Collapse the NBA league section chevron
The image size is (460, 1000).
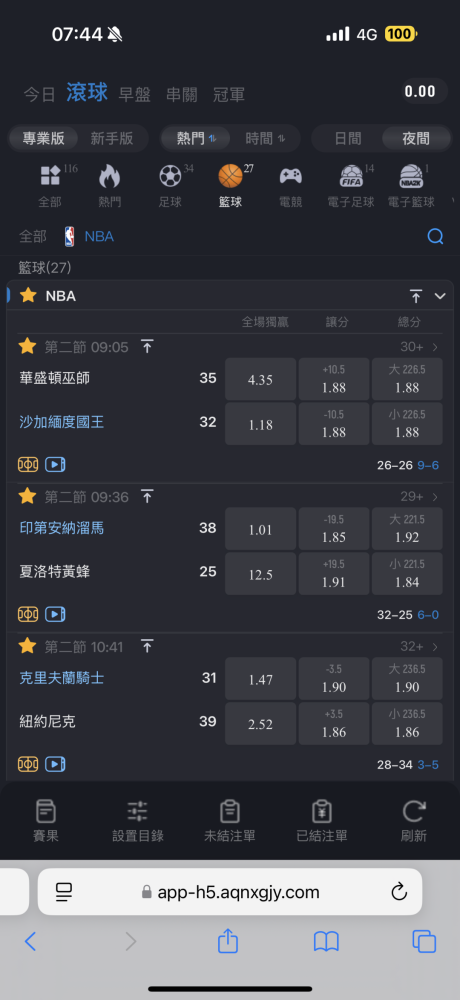(x=440, y=296)
